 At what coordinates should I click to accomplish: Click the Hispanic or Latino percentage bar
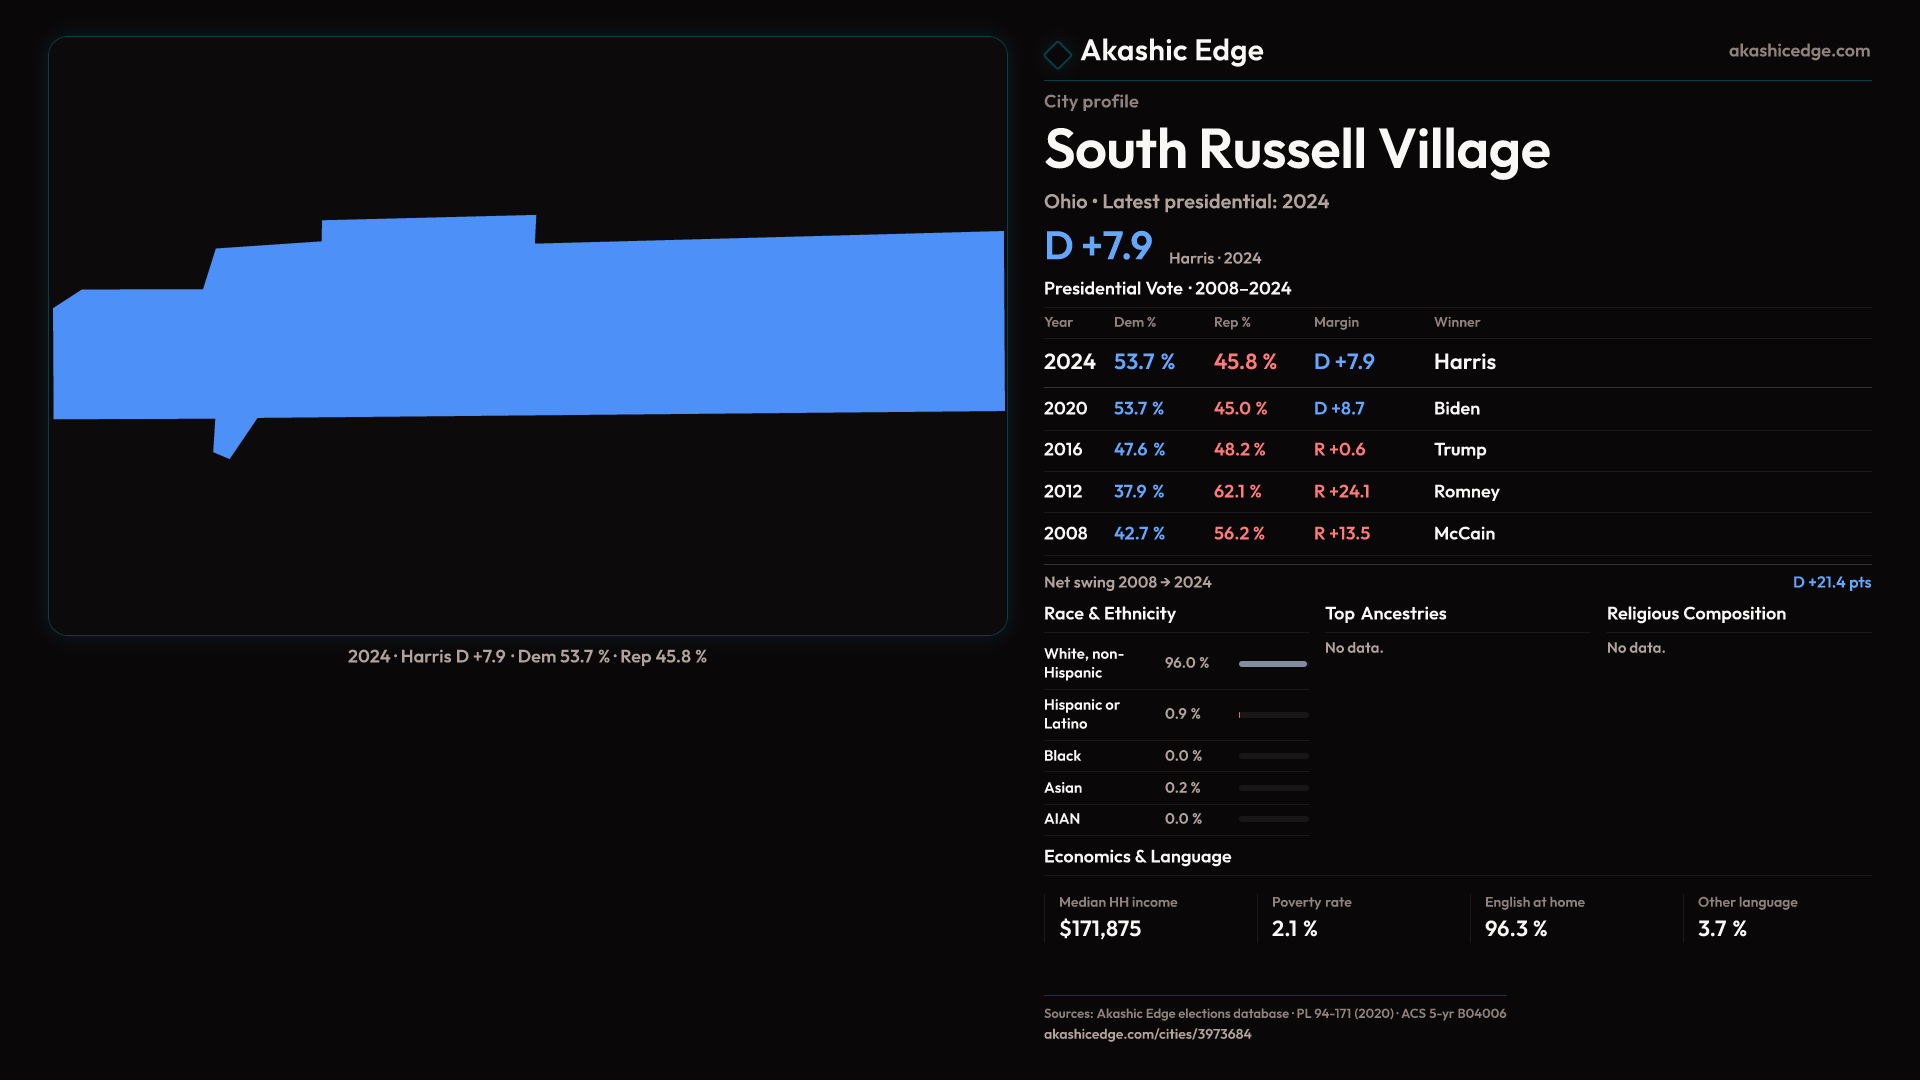pos(1272,715)
